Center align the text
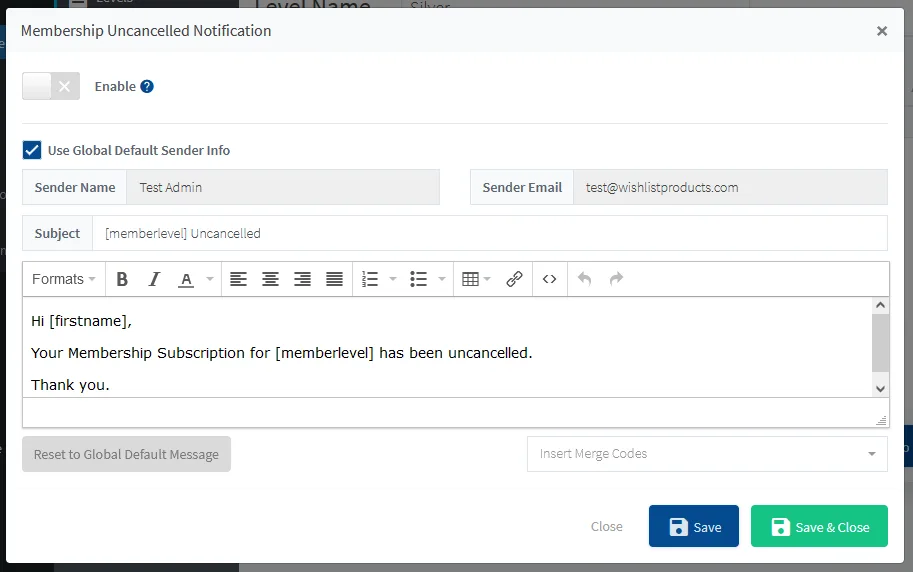The image size is (913, 572). click(x=270, y=279)
